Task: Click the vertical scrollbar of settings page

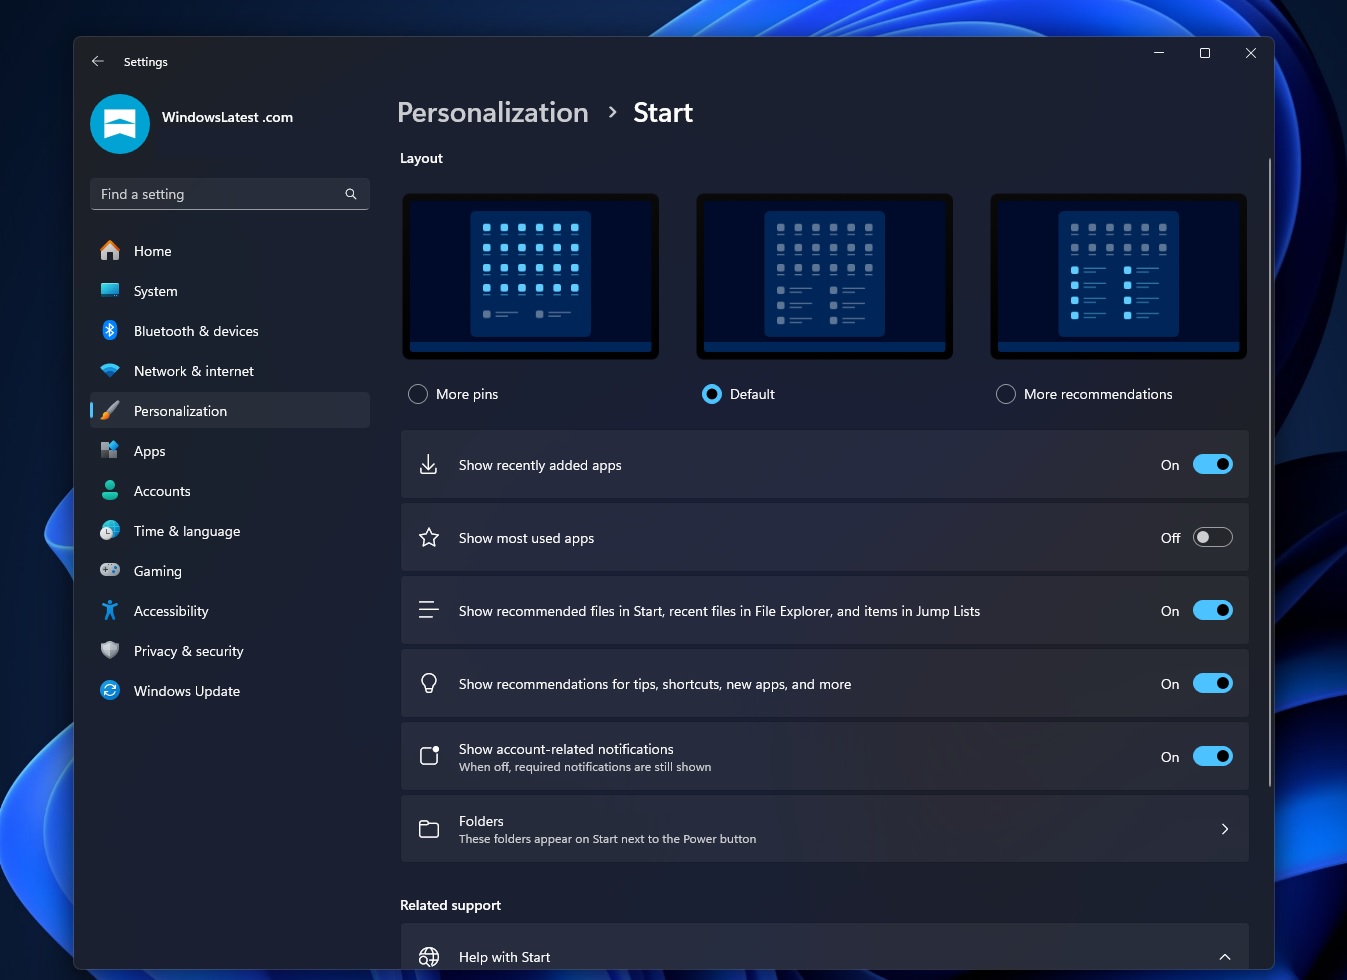Action: 1270,472
